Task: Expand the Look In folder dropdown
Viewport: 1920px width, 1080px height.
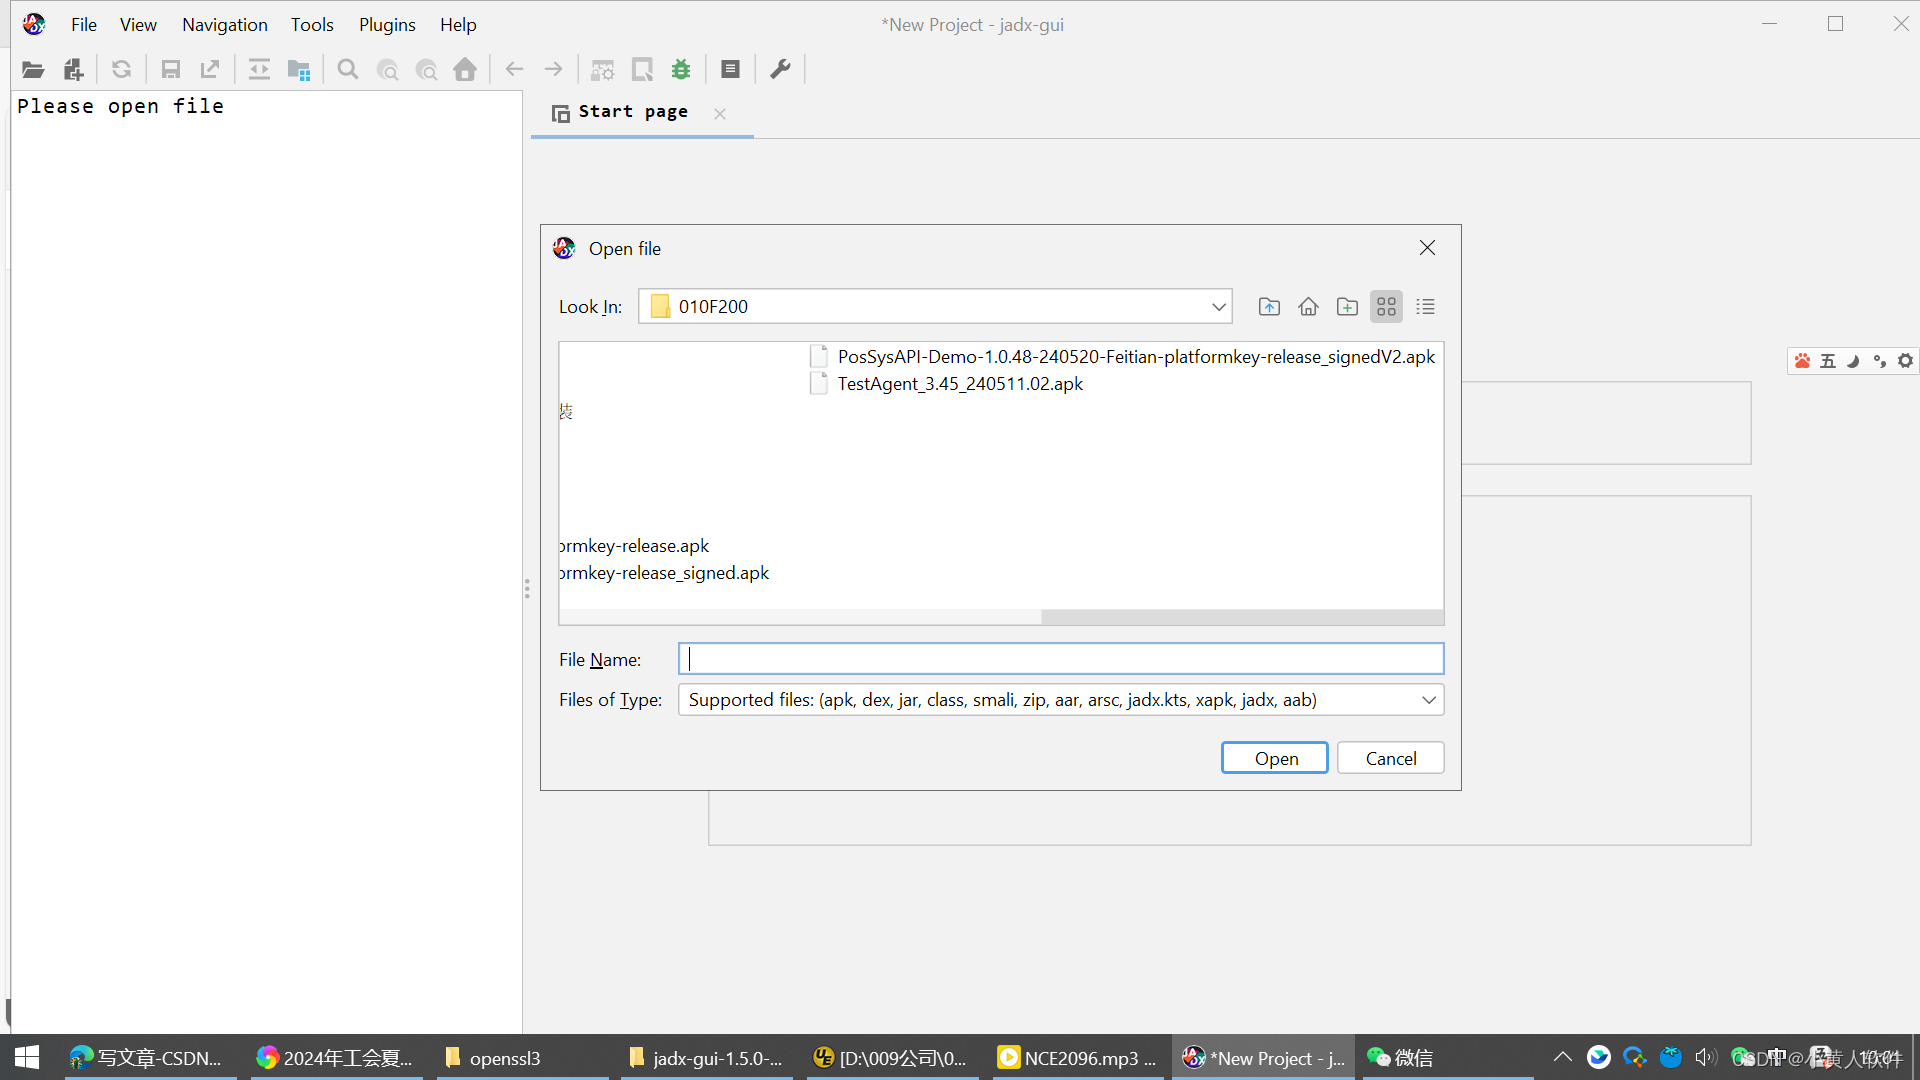Action: [x=1218, y=306]
